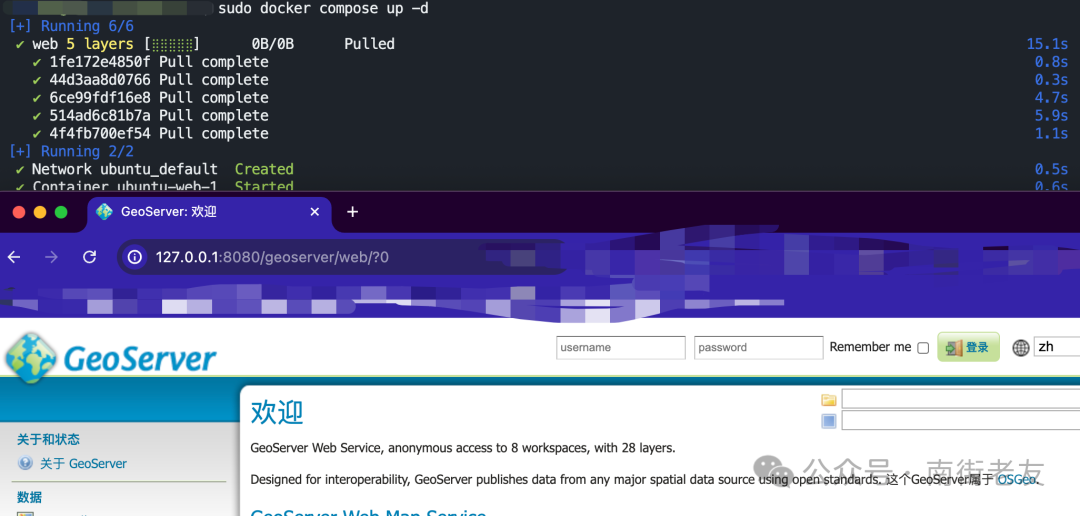
Task: Click the browser back arrow
Action: tap(14, 257)
